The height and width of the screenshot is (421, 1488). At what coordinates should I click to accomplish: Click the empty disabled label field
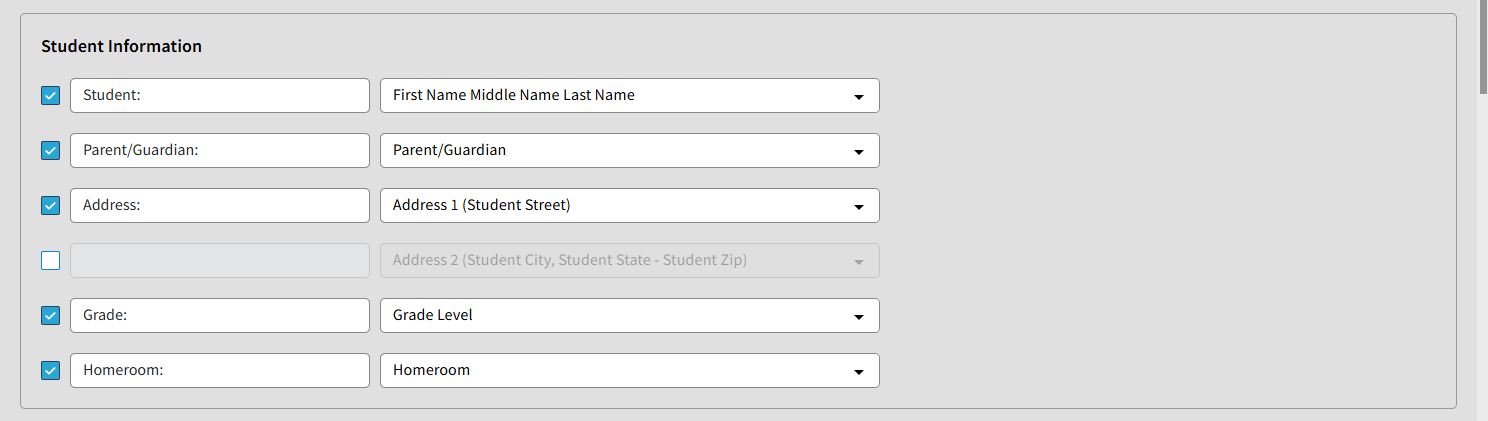(x=220, y=261)
